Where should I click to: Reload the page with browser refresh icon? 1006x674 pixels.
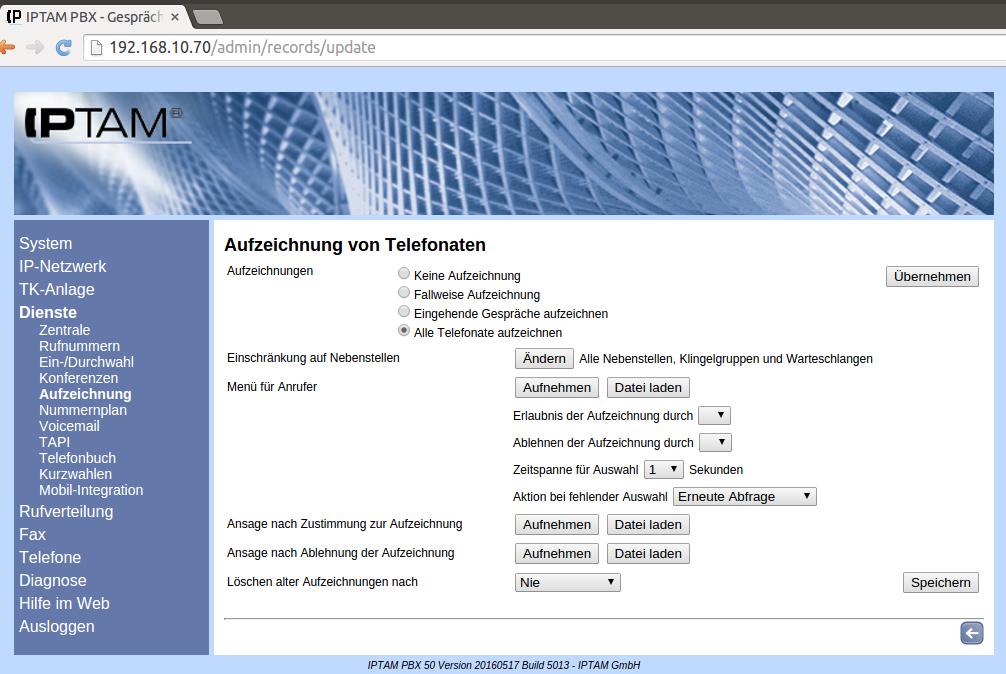coord(63,47)
